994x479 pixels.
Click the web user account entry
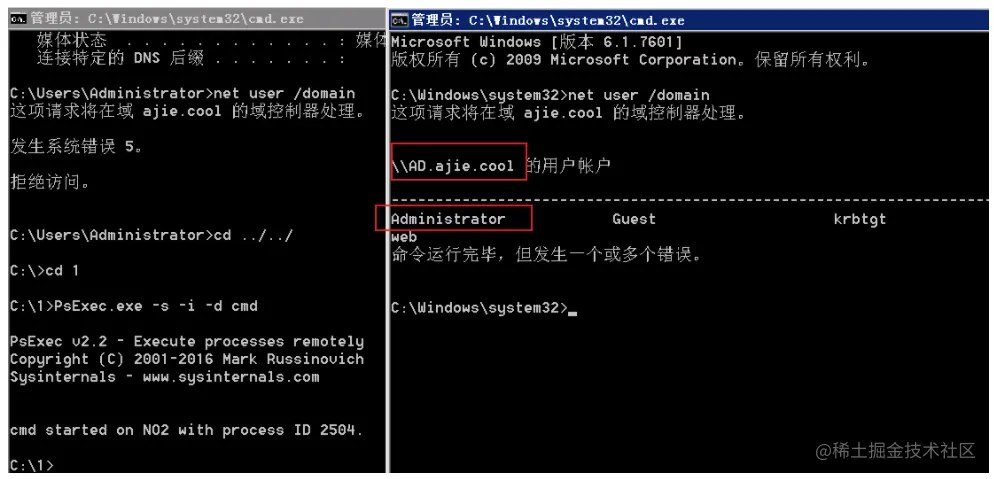pos(404,237)
